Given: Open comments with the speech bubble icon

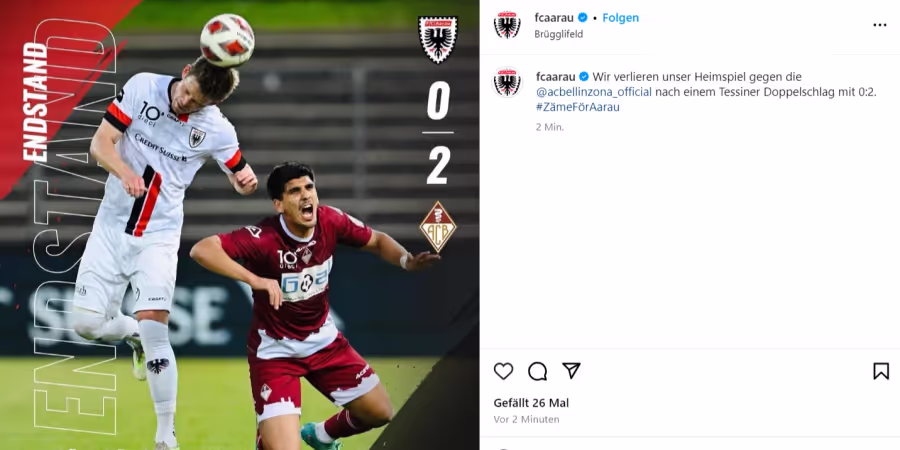Looking at the screenshot, I should point(537,371).
